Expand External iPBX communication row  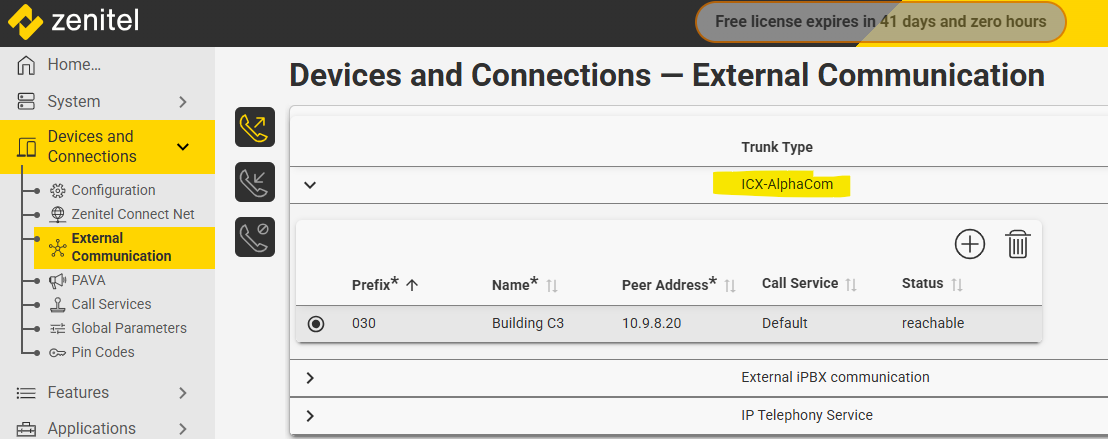pos(310,378)
